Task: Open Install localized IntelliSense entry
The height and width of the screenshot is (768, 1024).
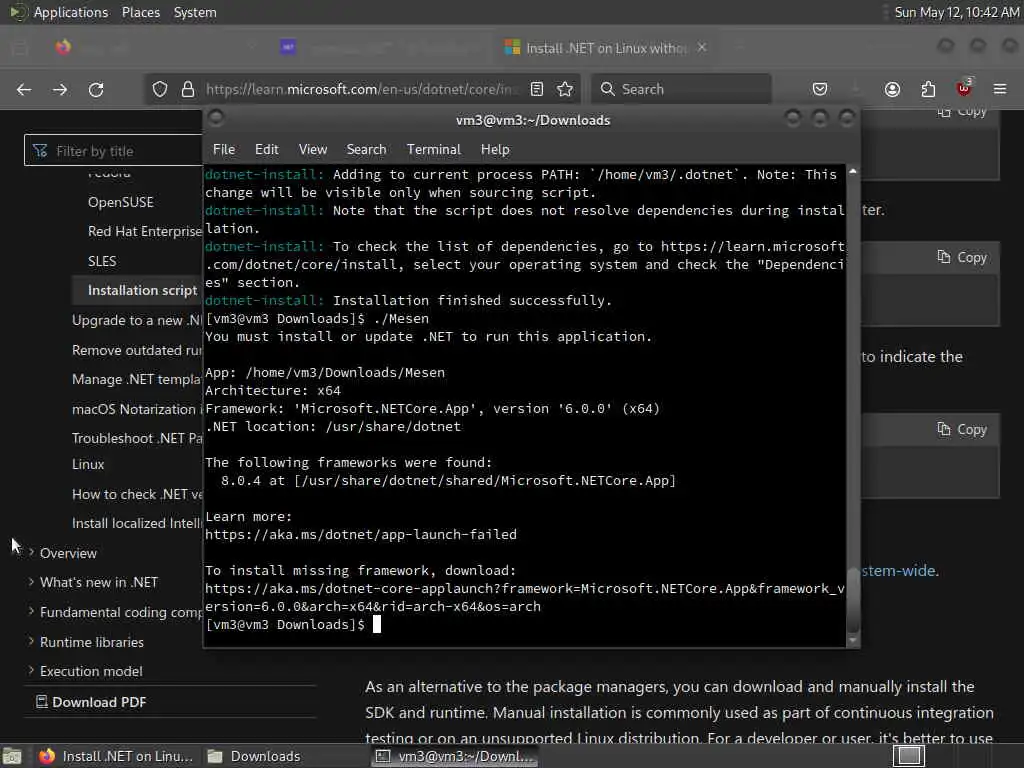Action: tap(137, 523)
